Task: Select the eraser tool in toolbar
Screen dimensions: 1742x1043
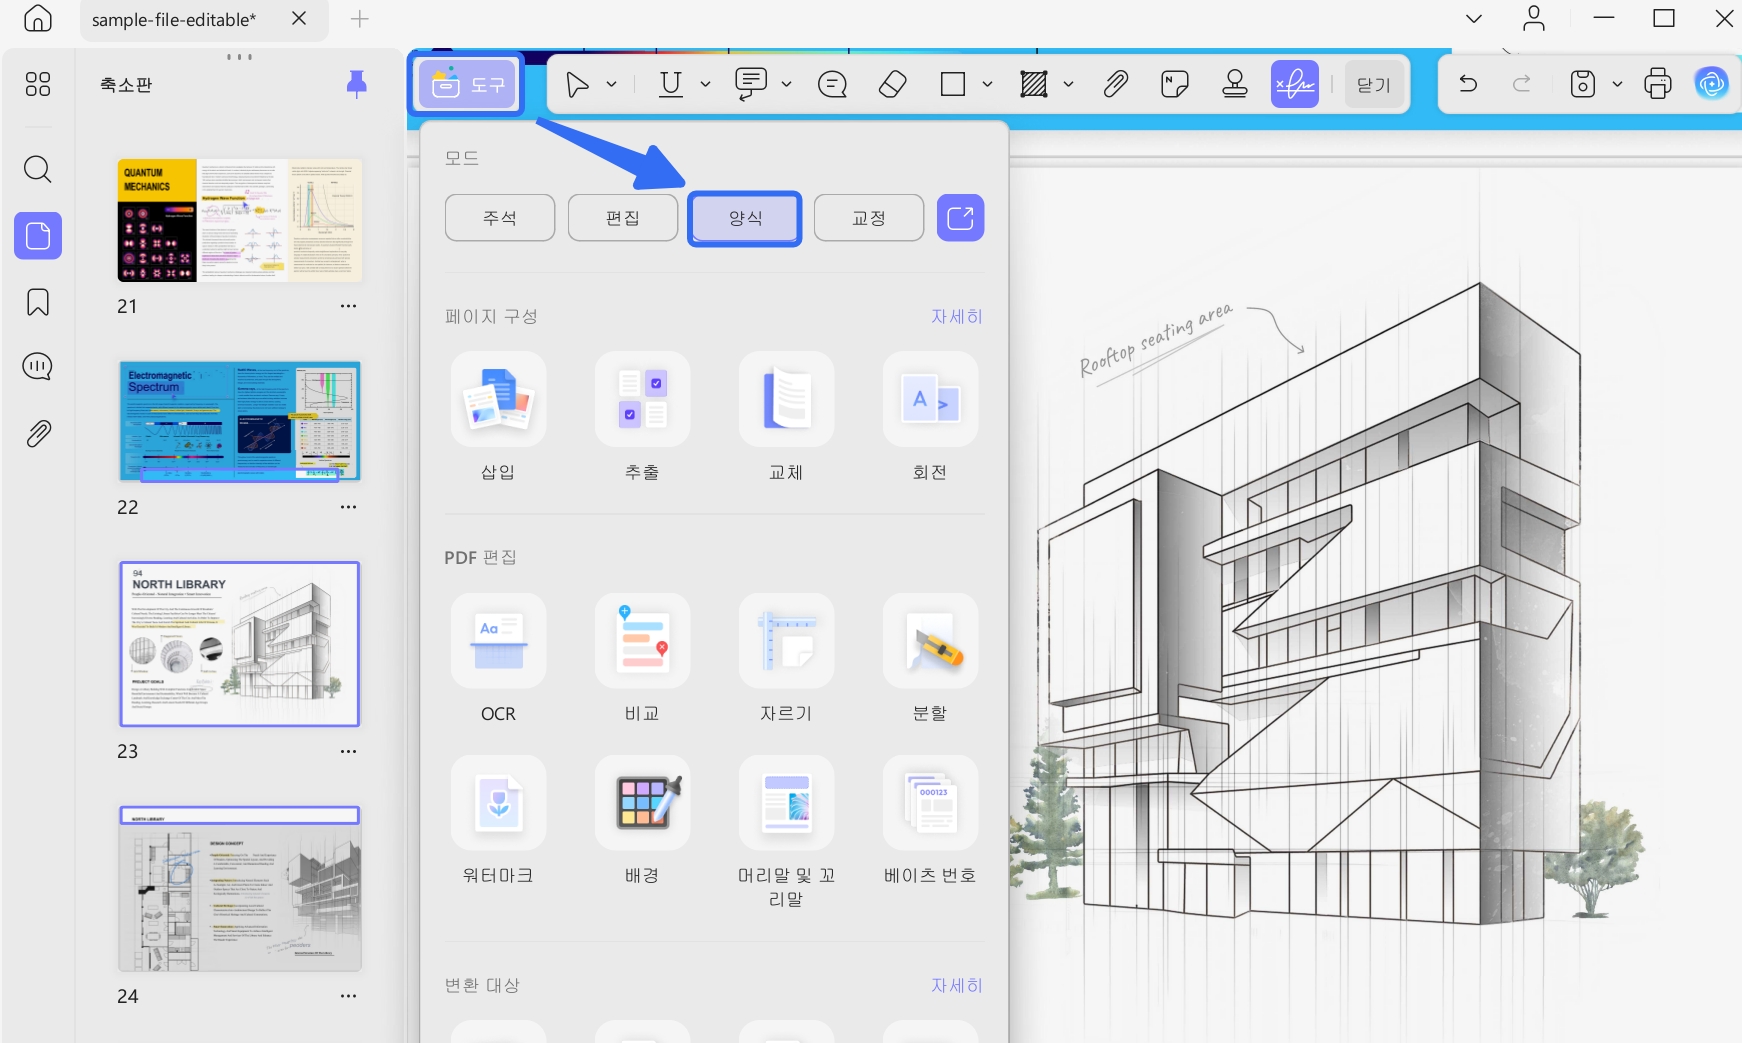Action: pos(892,84)
